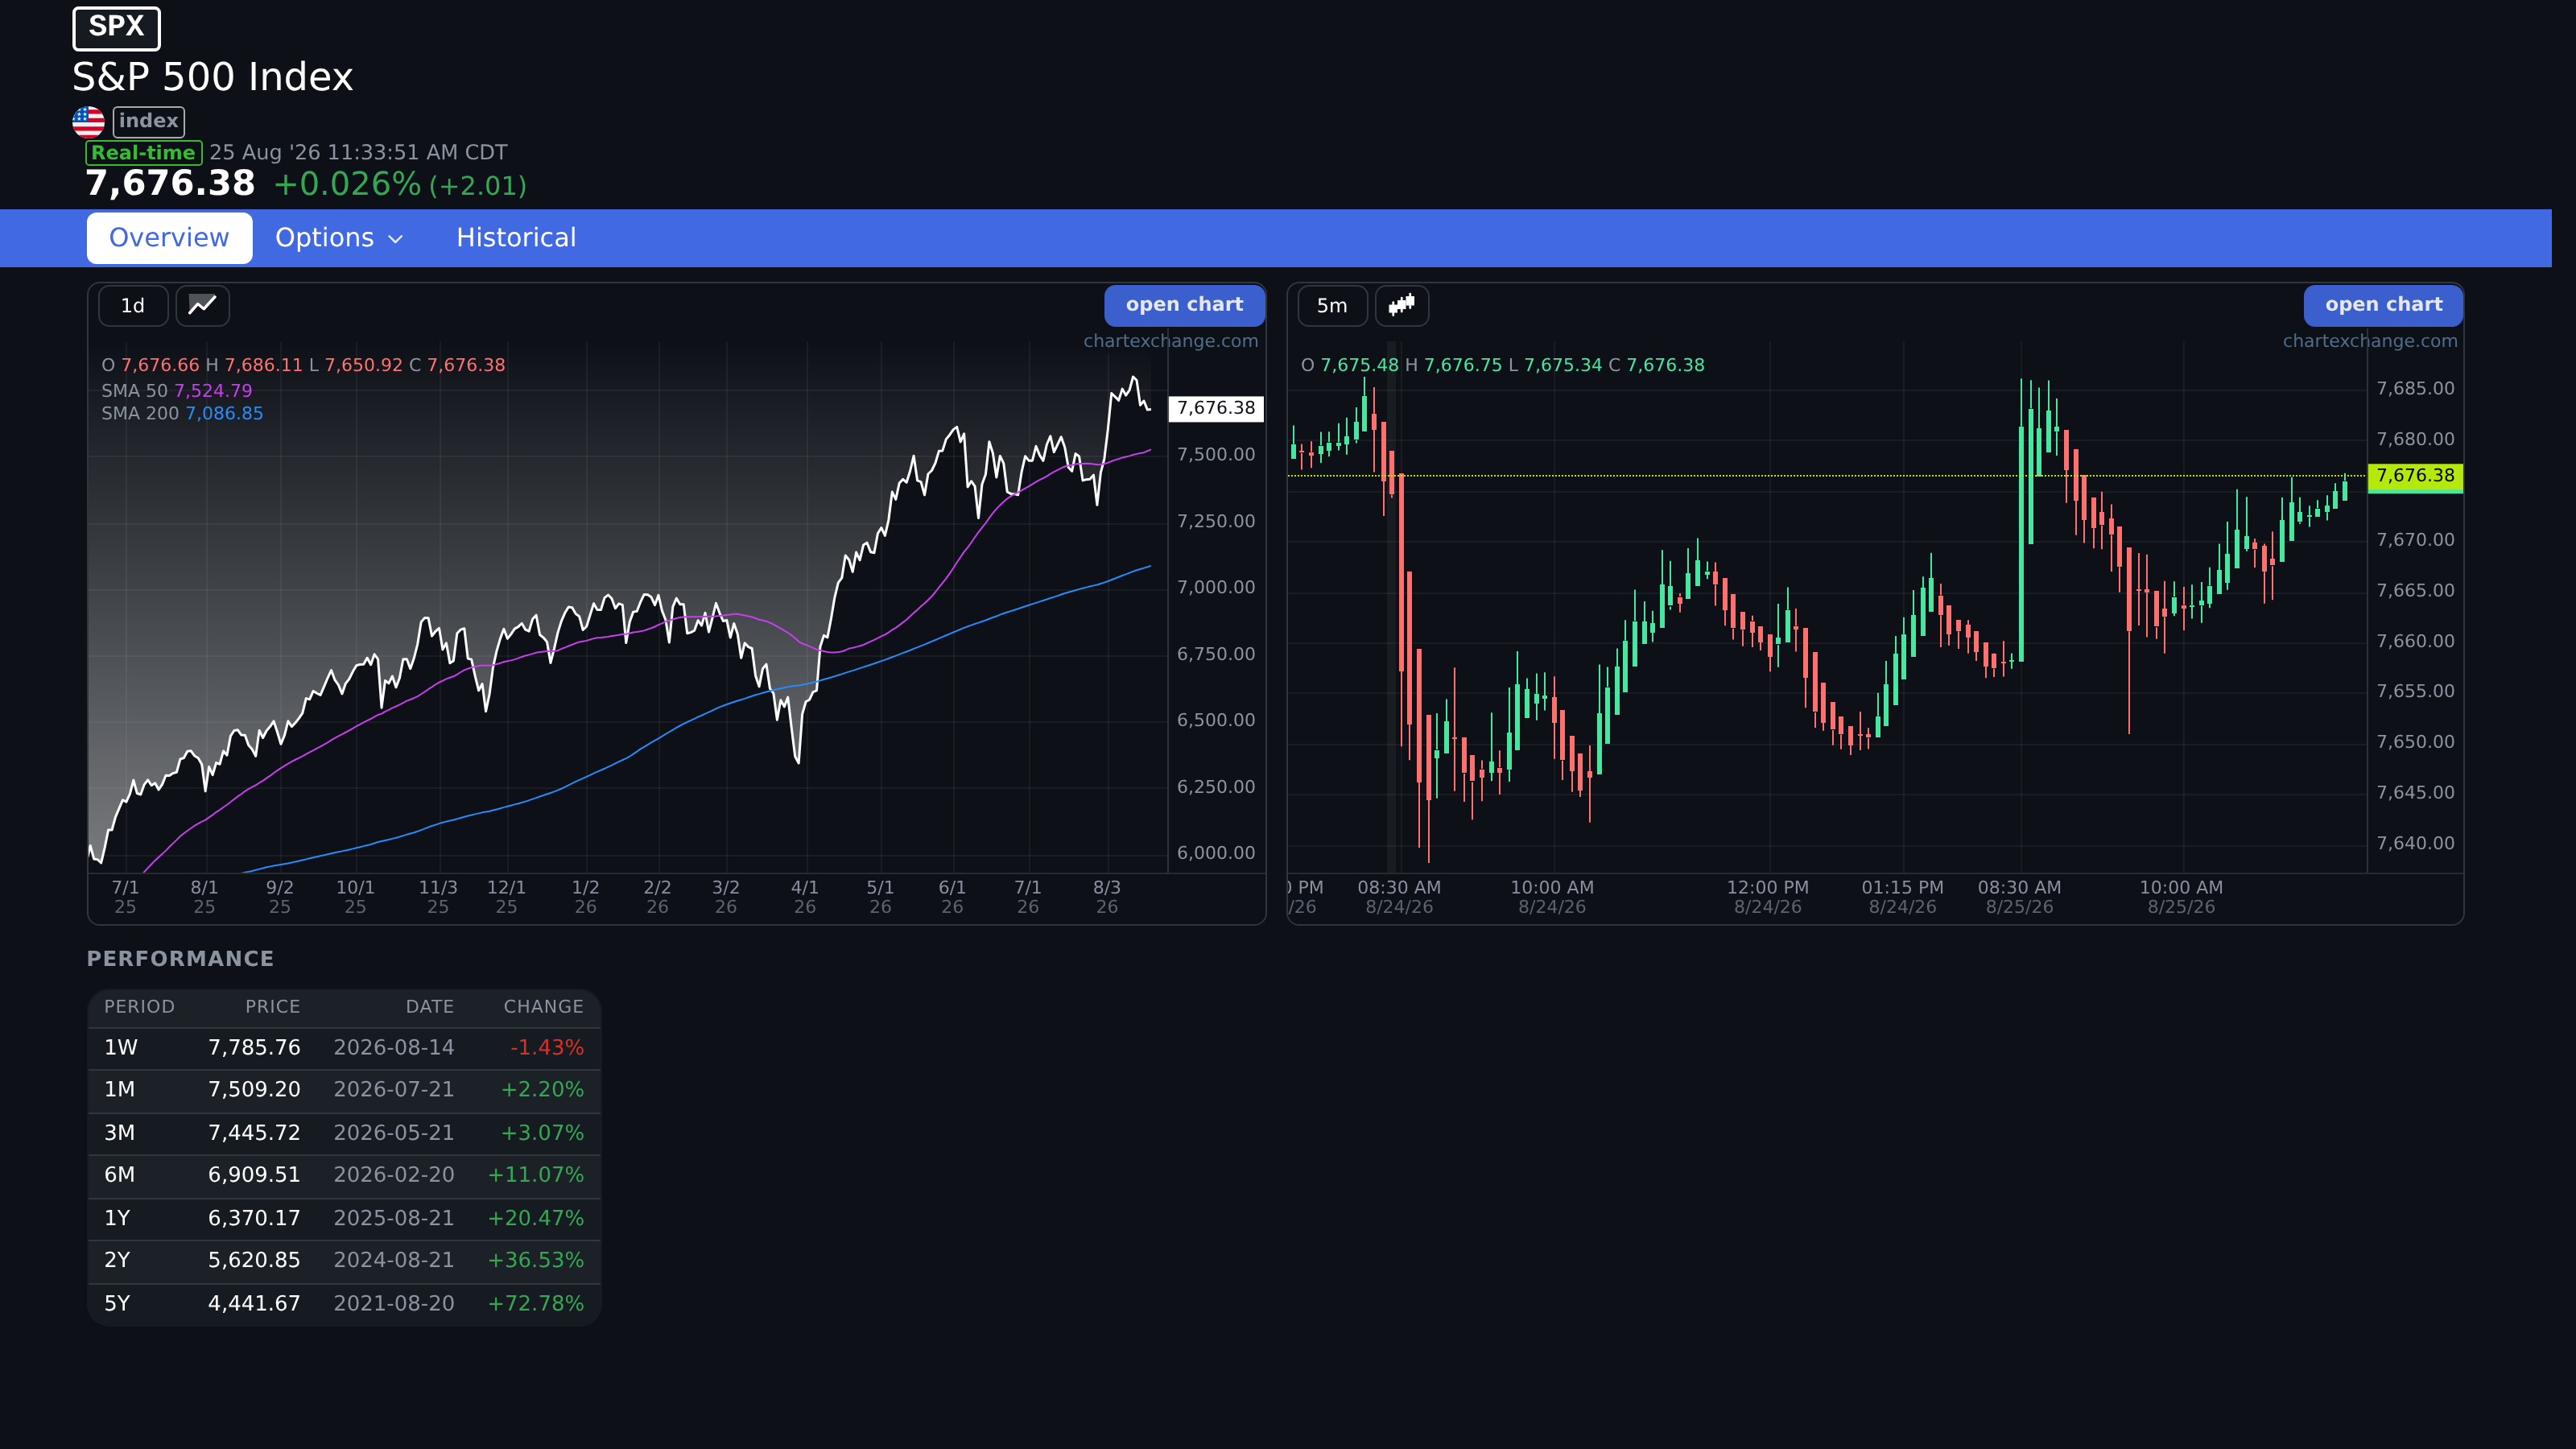Screen dimensions: 2576x1449
Task: Click the US flag icon
Action: coord(88,121)
